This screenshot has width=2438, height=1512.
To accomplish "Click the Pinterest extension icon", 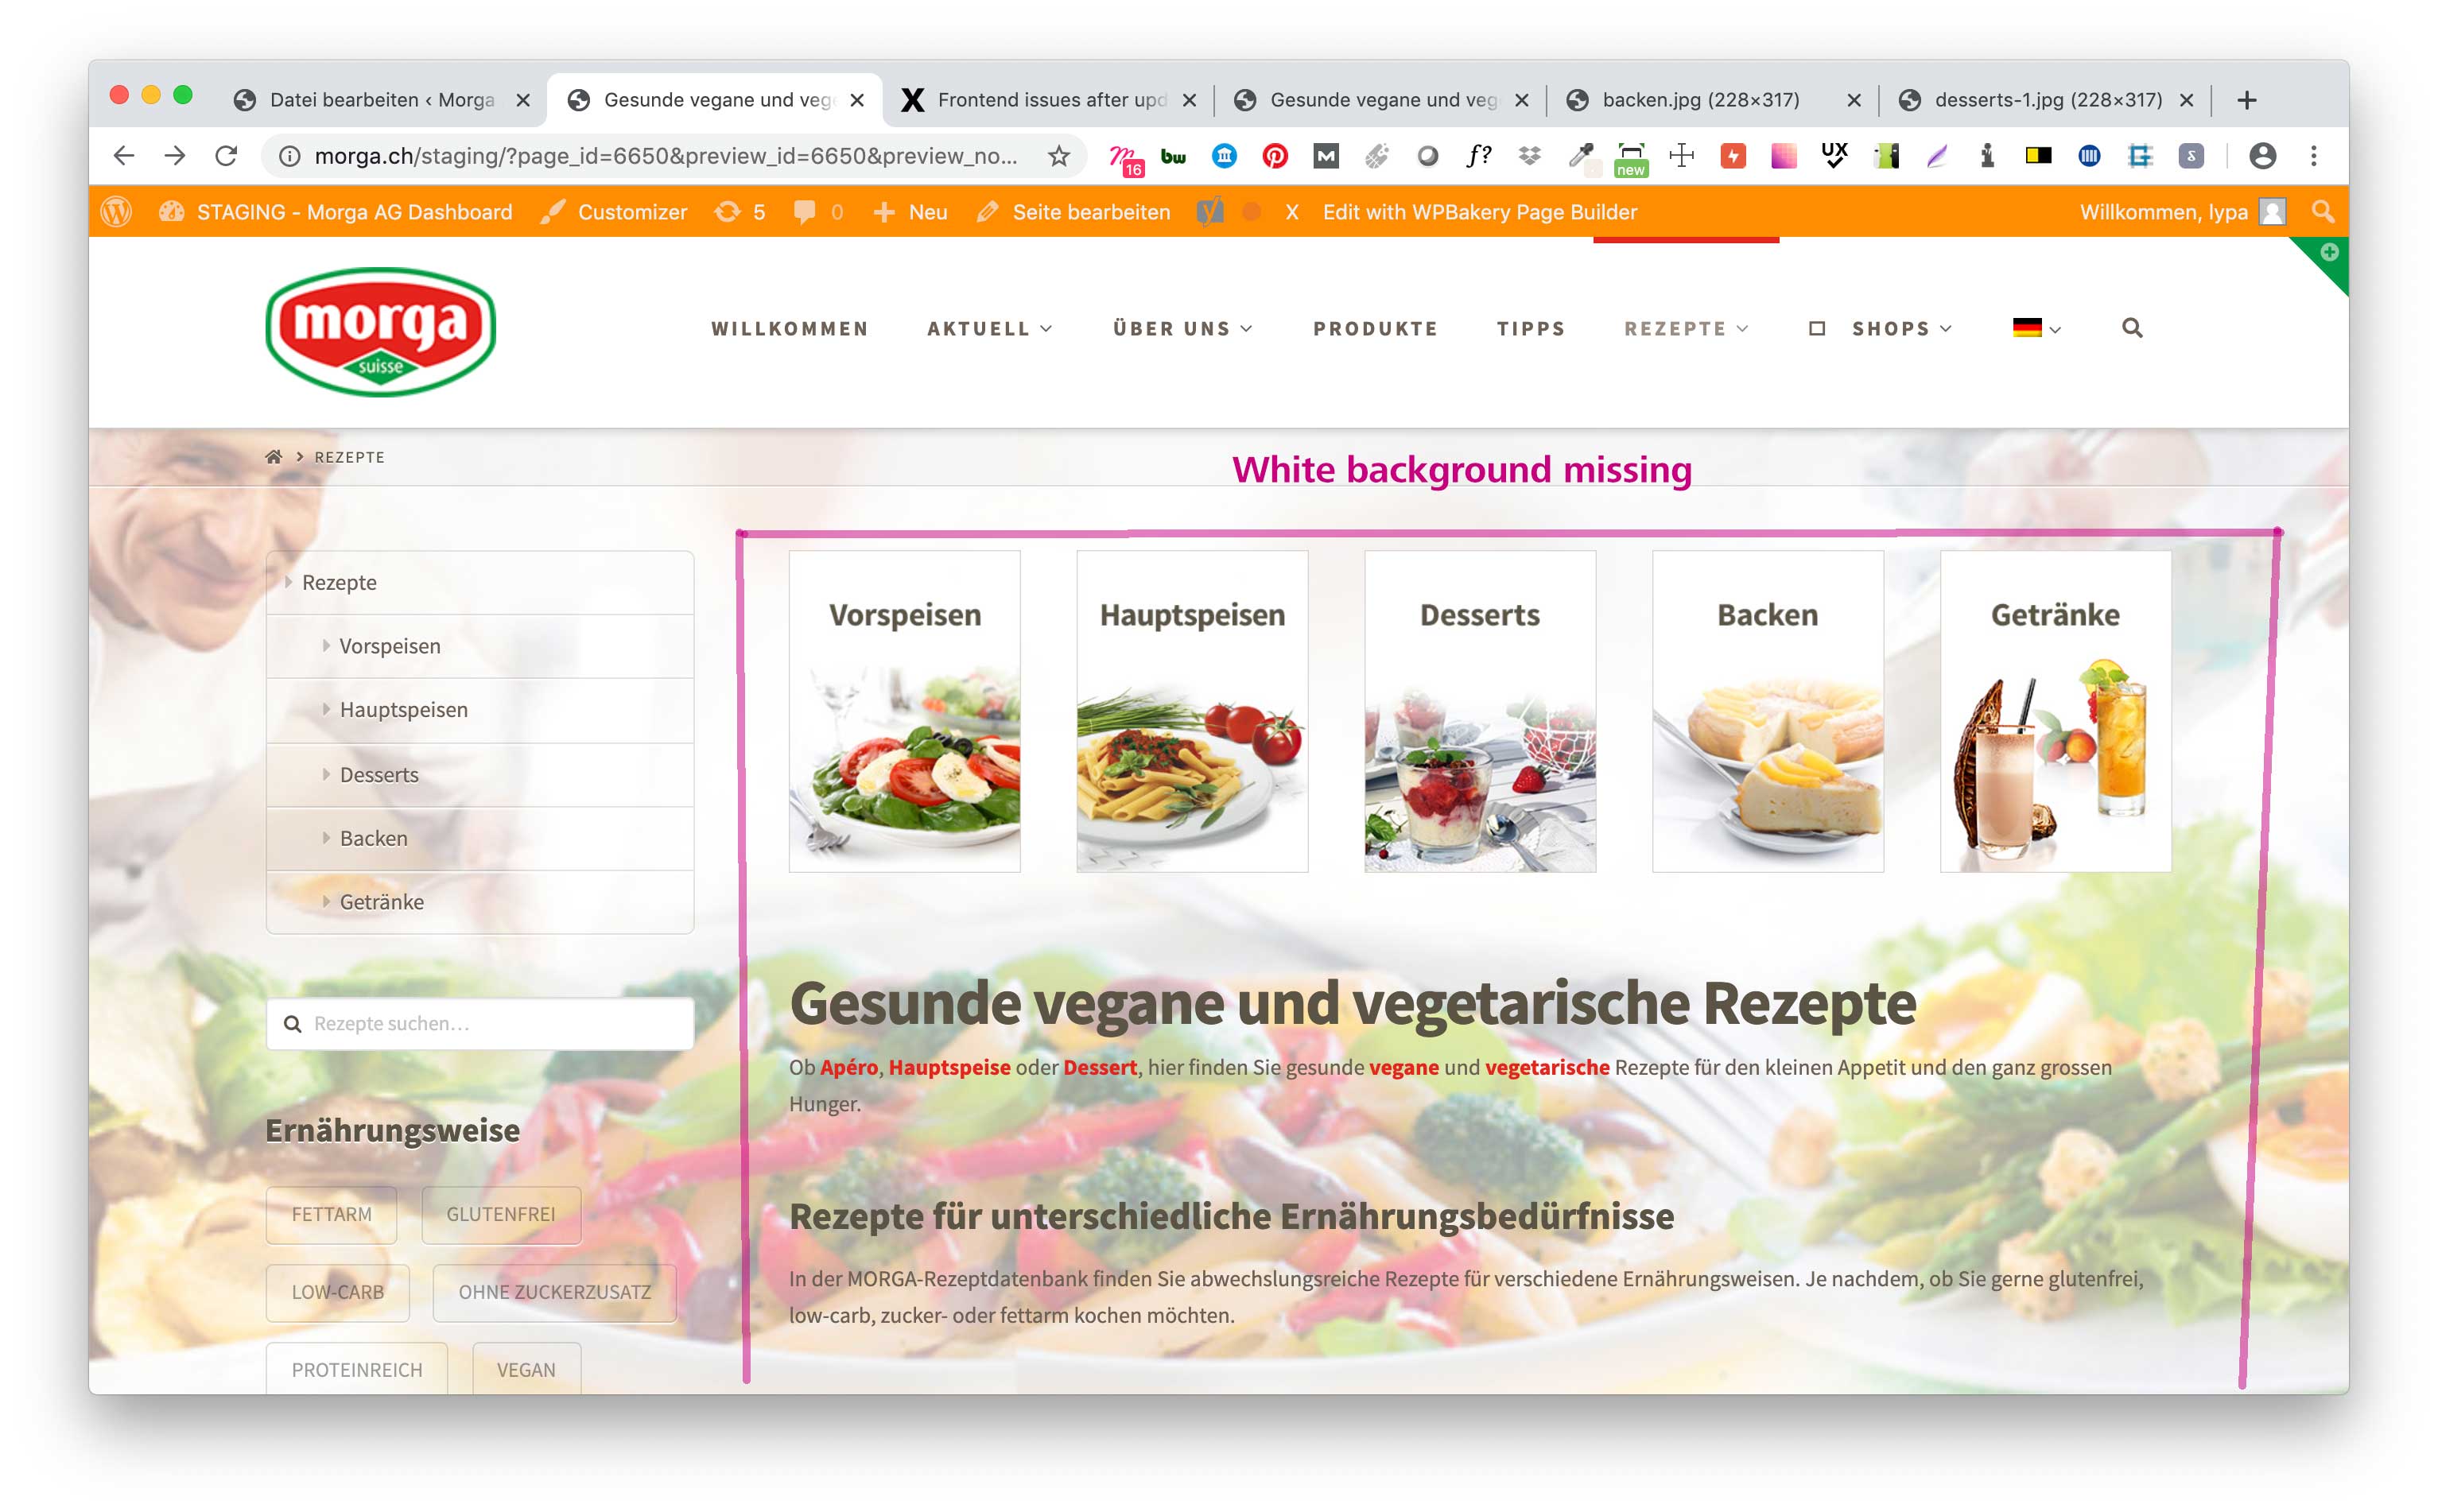I will tap(1274, 156).
